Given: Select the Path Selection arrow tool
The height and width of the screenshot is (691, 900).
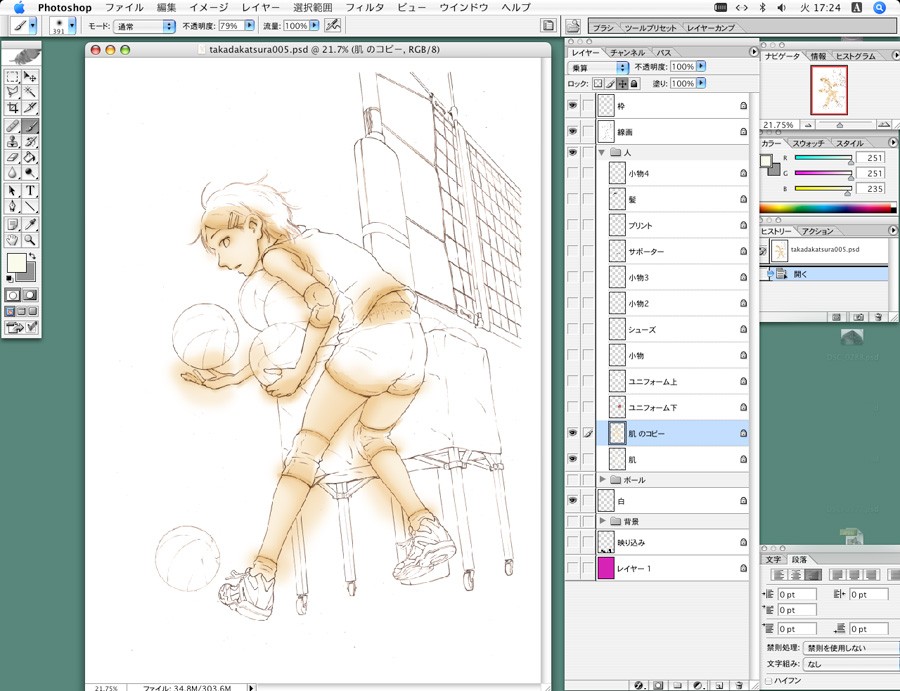Looking at the screenshot, I should (13, 191).
